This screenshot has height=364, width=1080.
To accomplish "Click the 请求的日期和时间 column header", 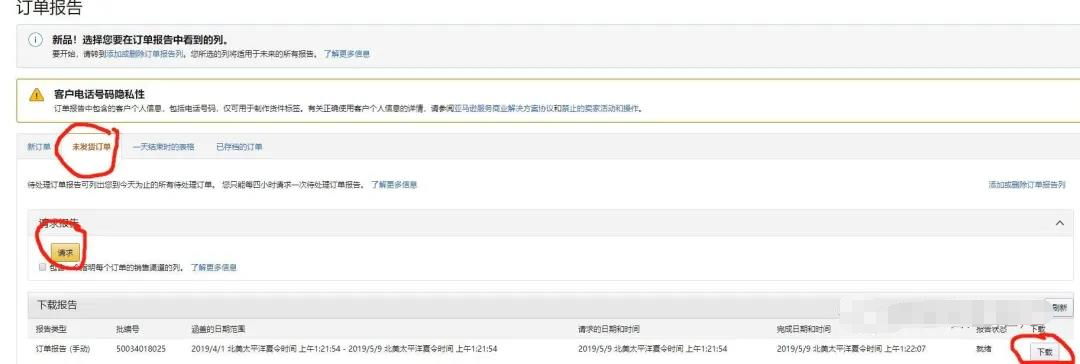I will pyautogui.click(x=609, y=330).
